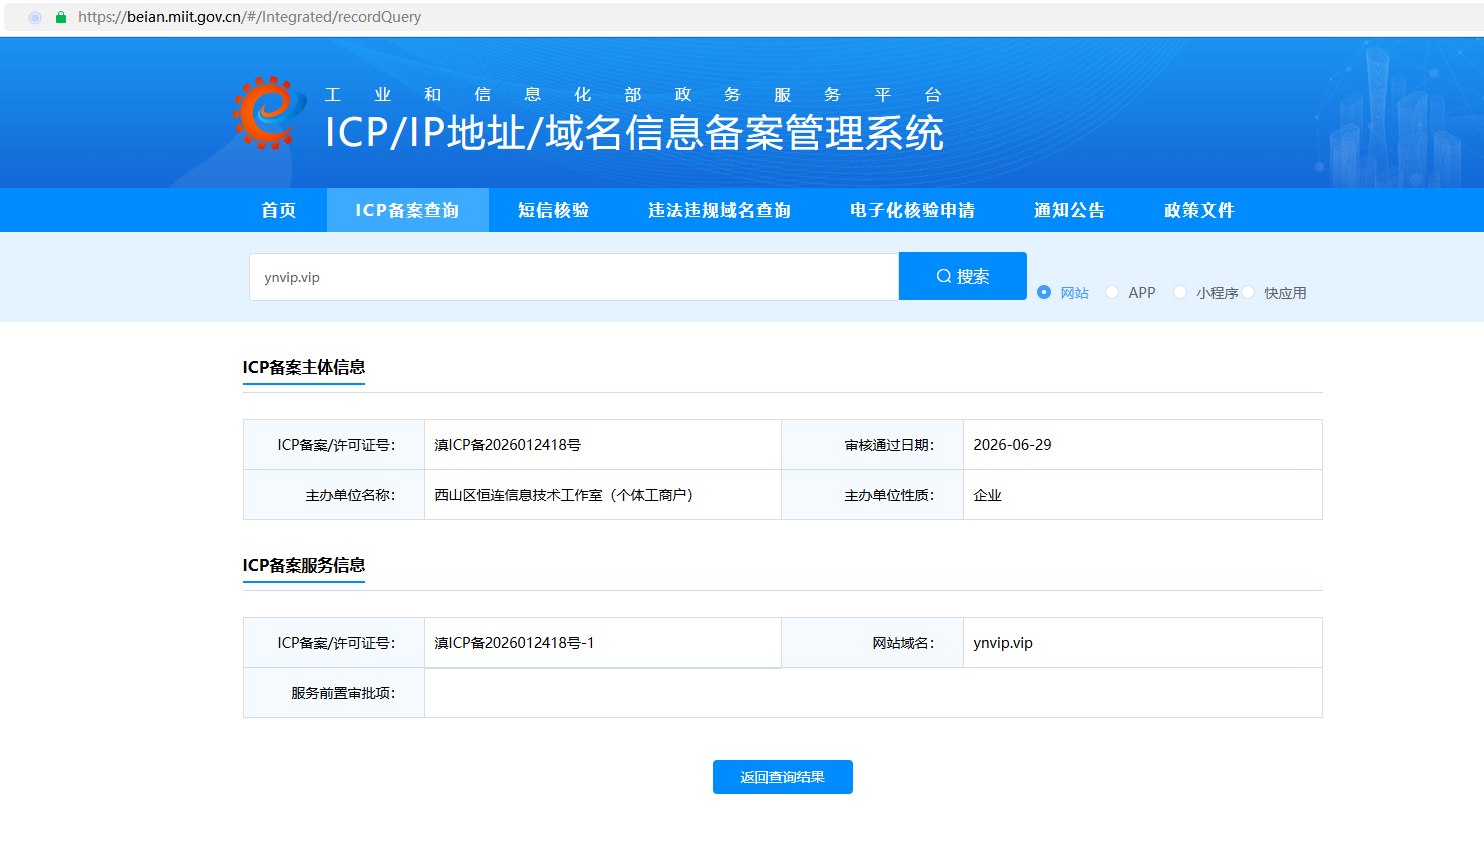The height and width of the screenshot is (857, 1484).
Task: Click the approval date 2026-06-29
Action: [1012, 445]
